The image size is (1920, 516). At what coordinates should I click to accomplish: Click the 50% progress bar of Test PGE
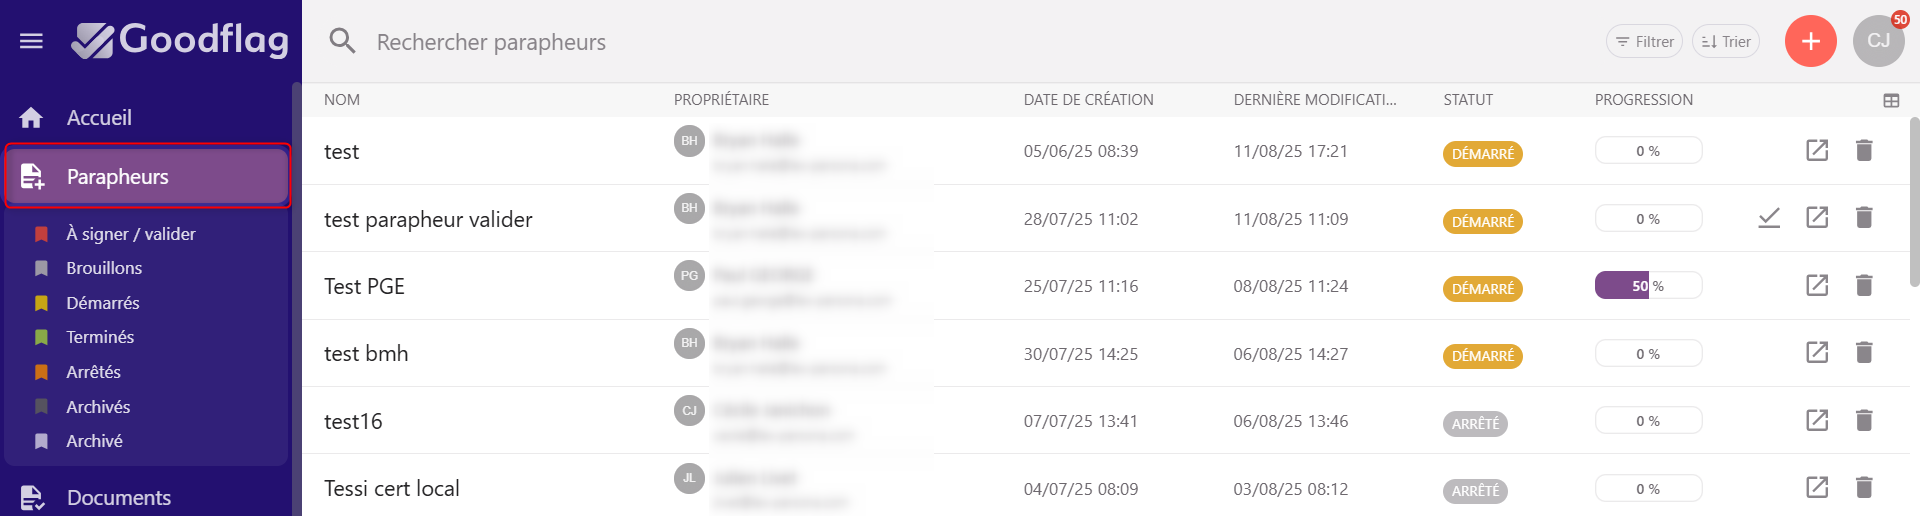pos(1647,286)
